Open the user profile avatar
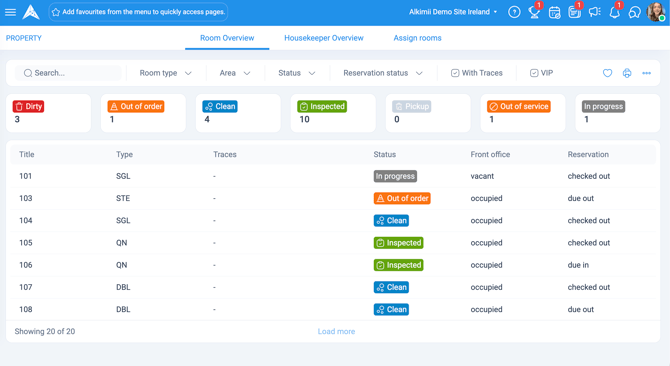The height and width of the screenshot is (366, 670). [656, 12]
